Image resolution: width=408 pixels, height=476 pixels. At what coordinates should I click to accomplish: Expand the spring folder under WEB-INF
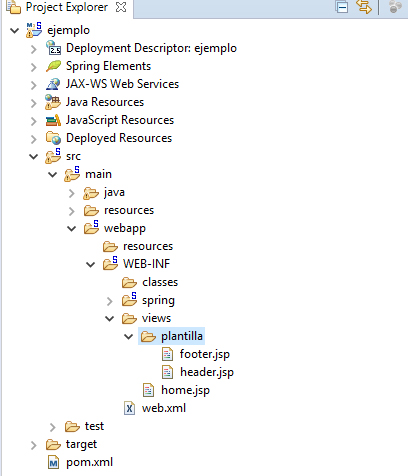110,301
